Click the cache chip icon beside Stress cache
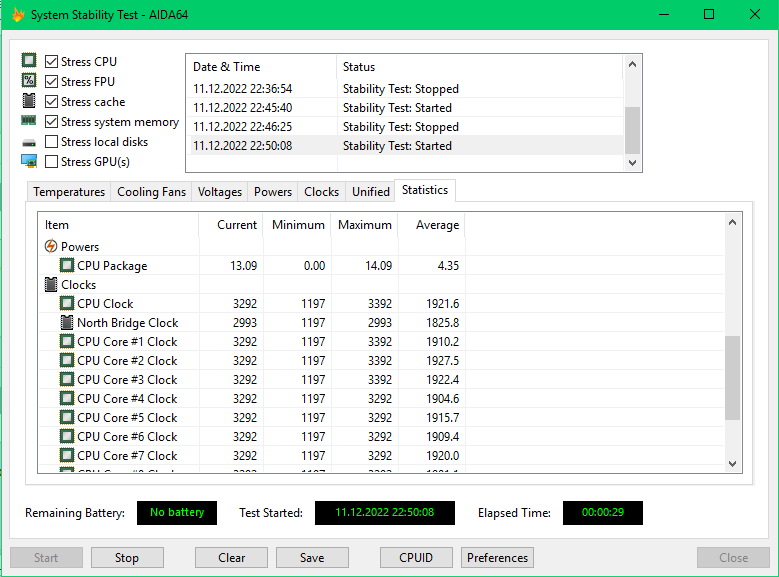The height and width of the screenshot is (577, 779). pyautogui.click(x=29, y=100)
